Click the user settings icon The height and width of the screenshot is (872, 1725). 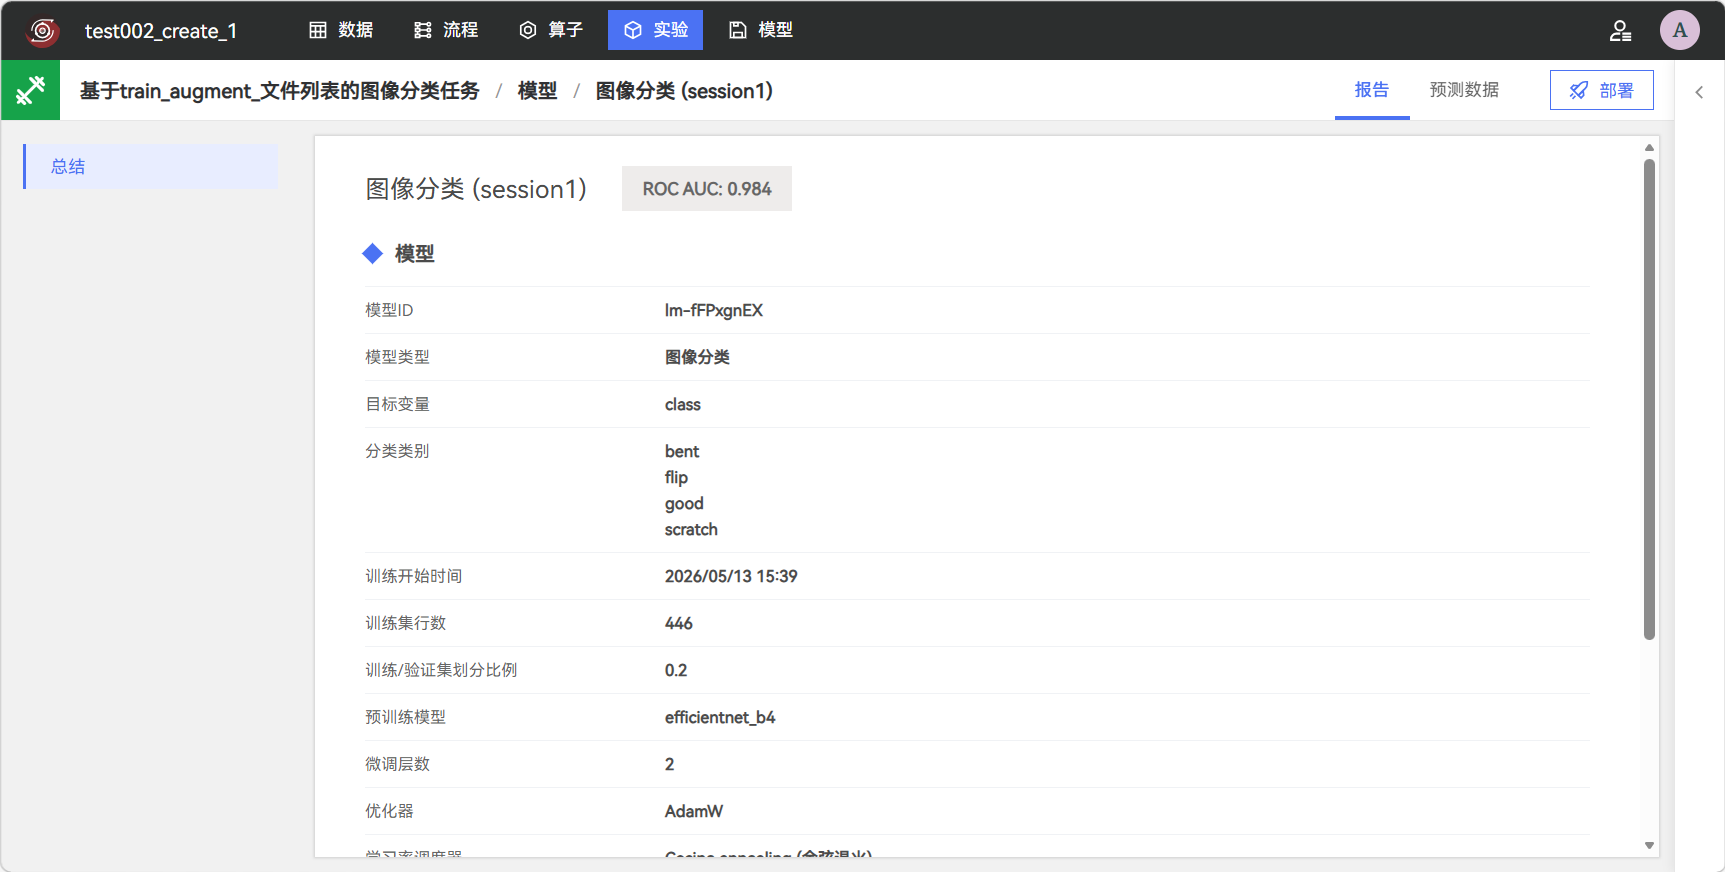point(1620,31)
